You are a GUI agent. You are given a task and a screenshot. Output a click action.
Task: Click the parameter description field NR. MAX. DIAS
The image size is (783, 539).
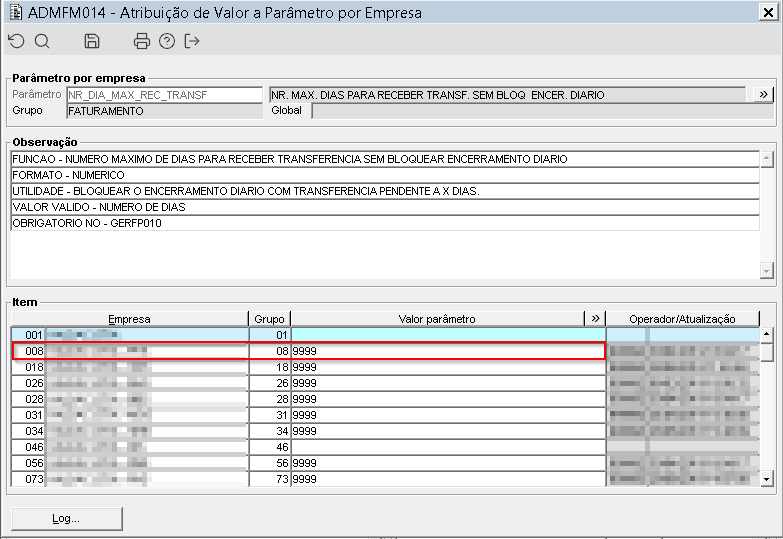507,95
